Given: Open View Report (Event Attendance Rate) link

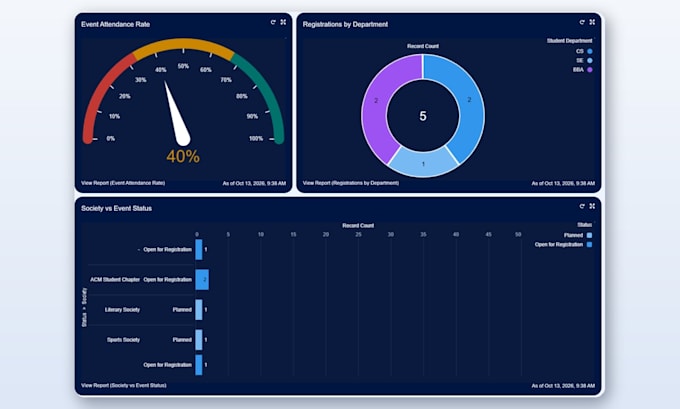Looking at the screenshot, I should pos(123,183).
